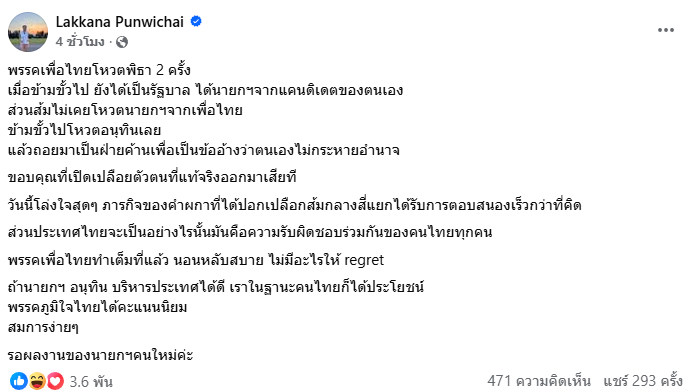Click the paragraph beginning 'วันนี้โล่งใจสุดๆ'
The image size is (689, 392).
click(294, 205)
